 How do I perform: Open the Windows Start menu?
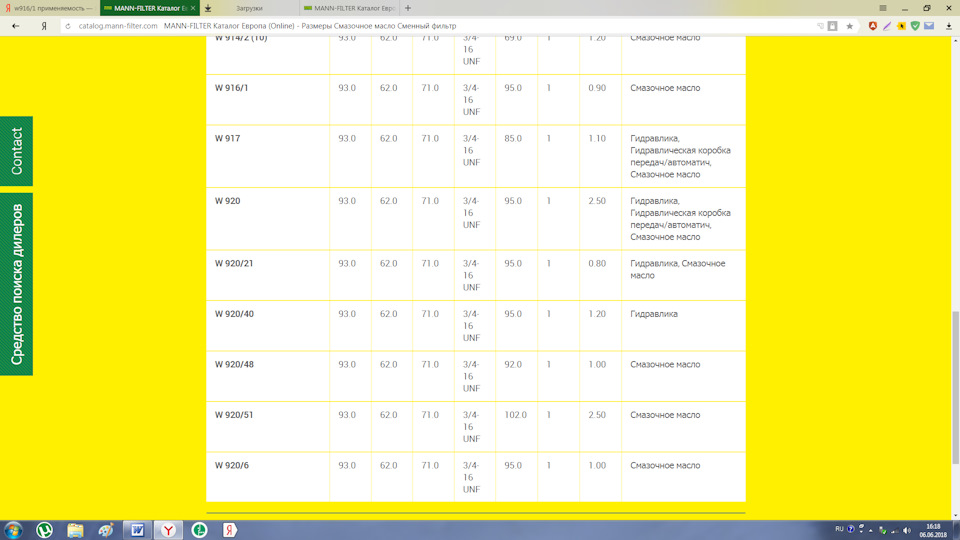(x=14, y=530)
